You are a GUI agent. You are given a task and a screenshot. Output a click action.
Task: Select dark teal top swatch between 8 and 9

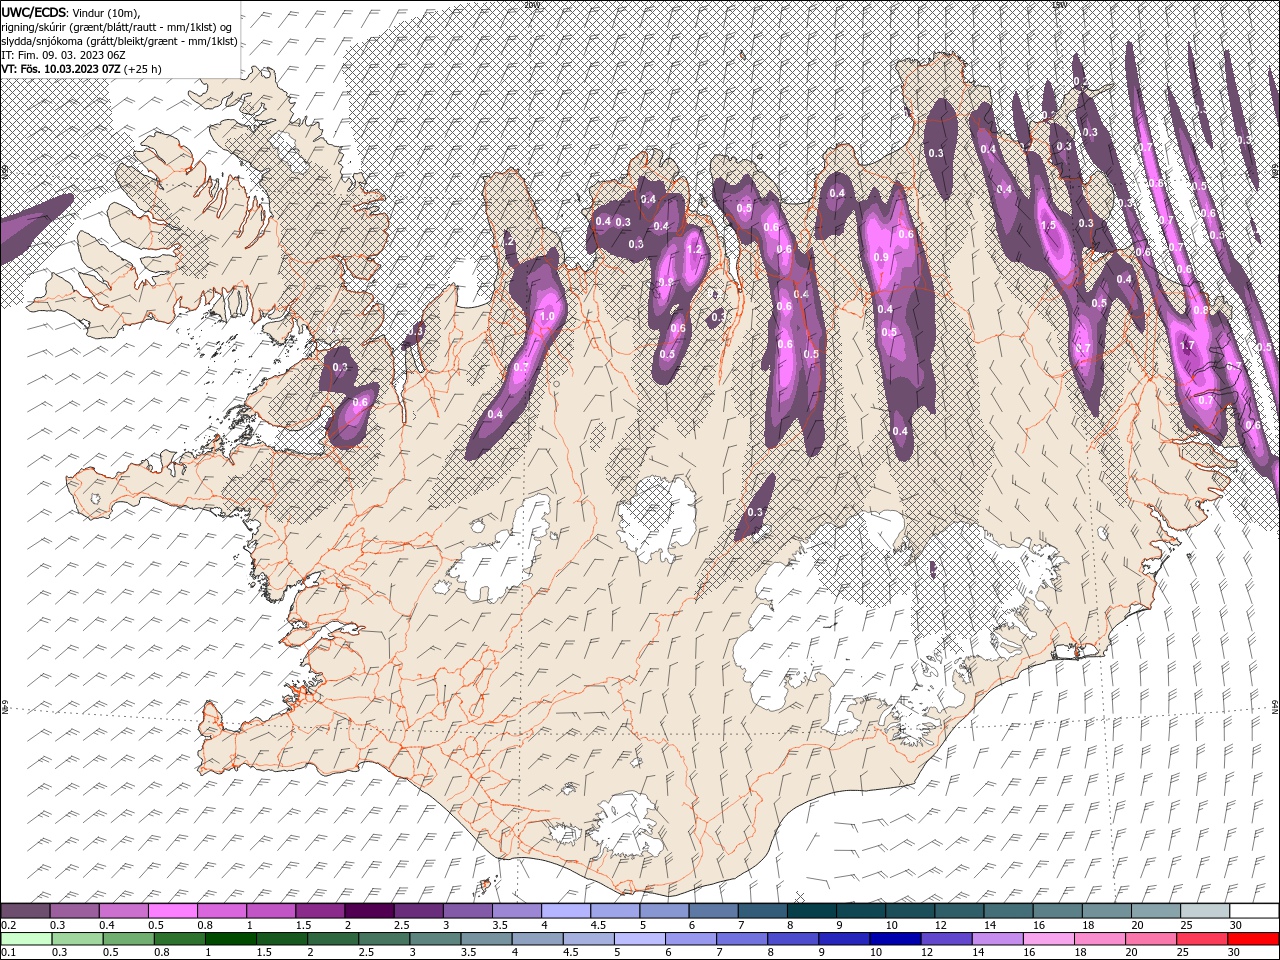811,910
